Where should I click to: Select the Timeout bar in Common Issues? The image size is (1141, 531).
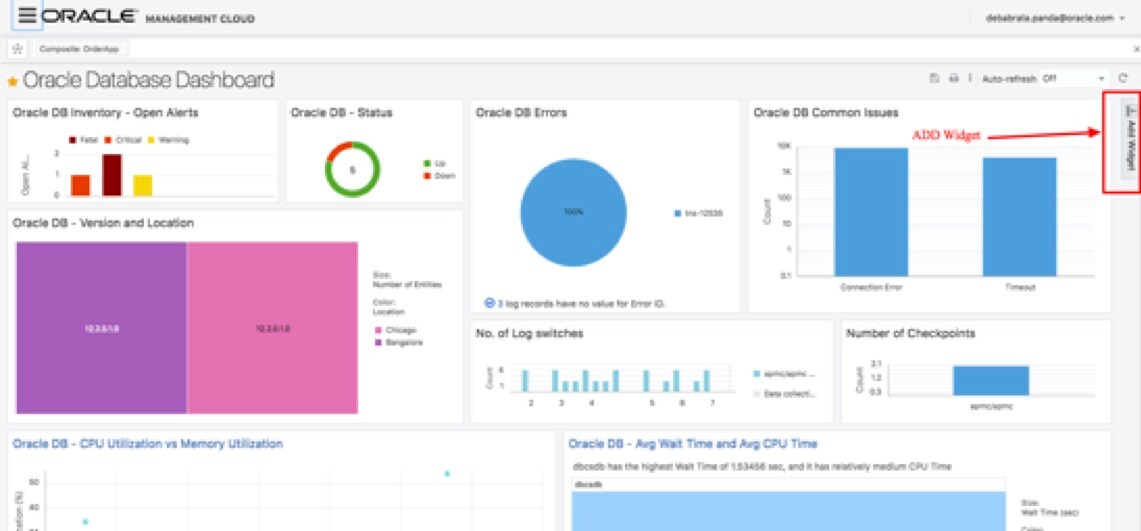(1019, 217)
